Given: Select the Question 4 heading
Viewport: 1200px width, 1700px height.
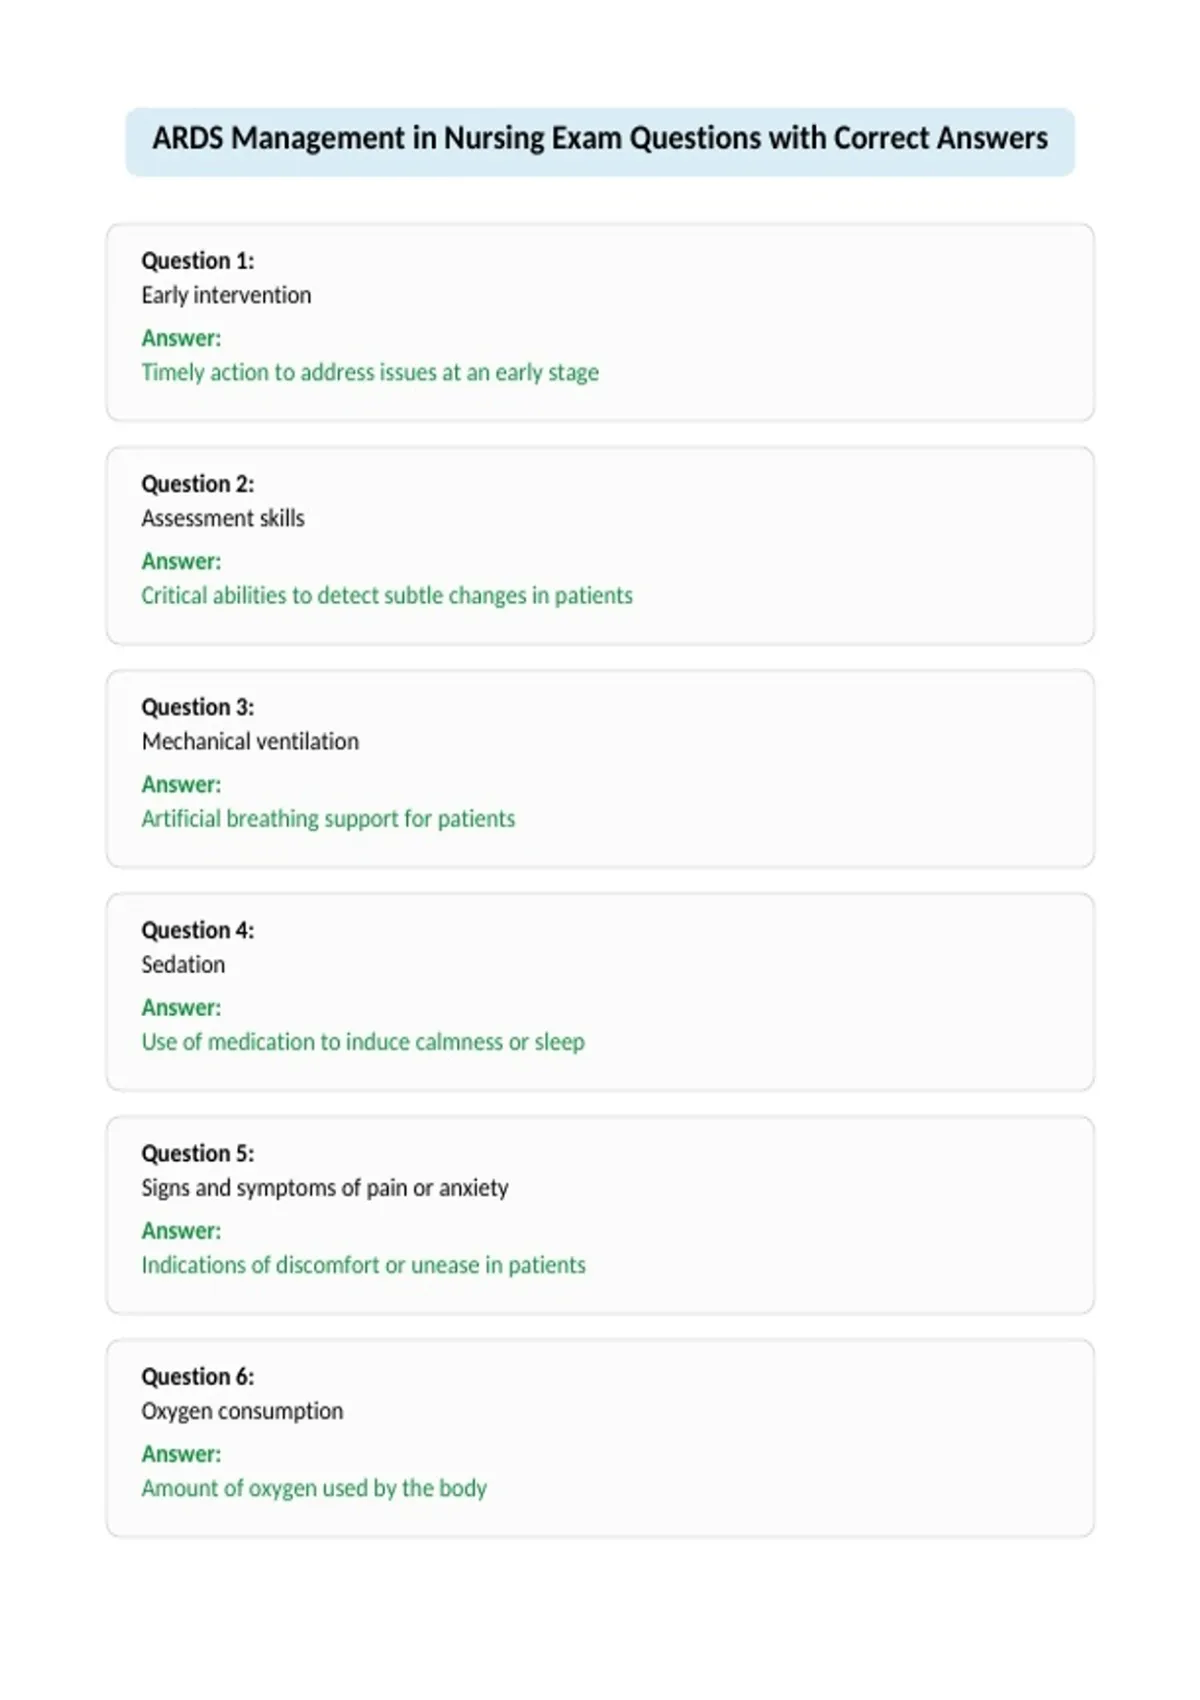Looking at the screenshot, I should (x=198, y=930).
